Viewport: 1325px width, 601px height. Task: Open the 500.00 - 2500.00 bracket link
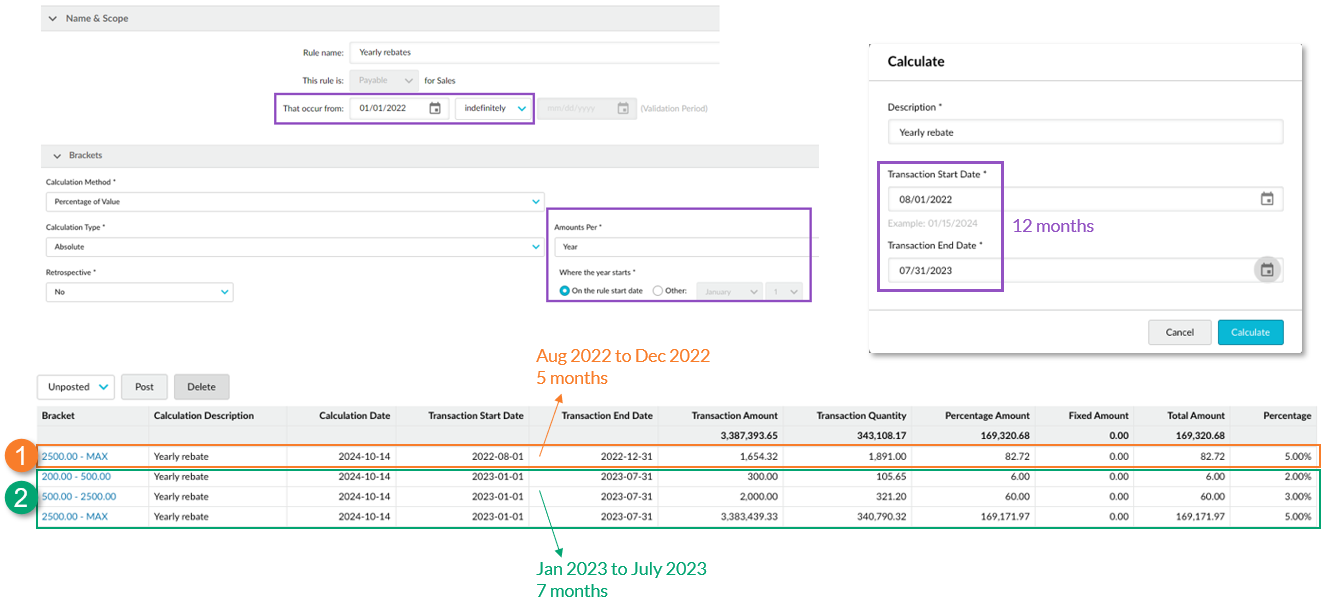click(x=79, y=496)
